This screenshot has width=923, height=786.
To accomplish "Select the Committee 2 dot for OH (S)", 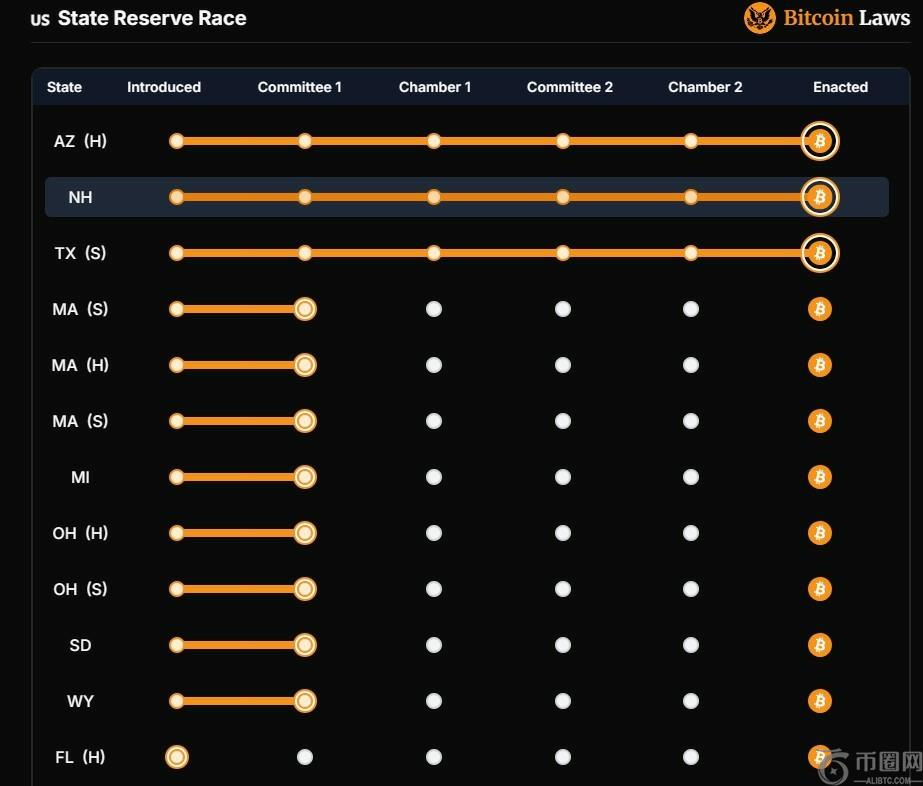I will click(x=563, y=589).
